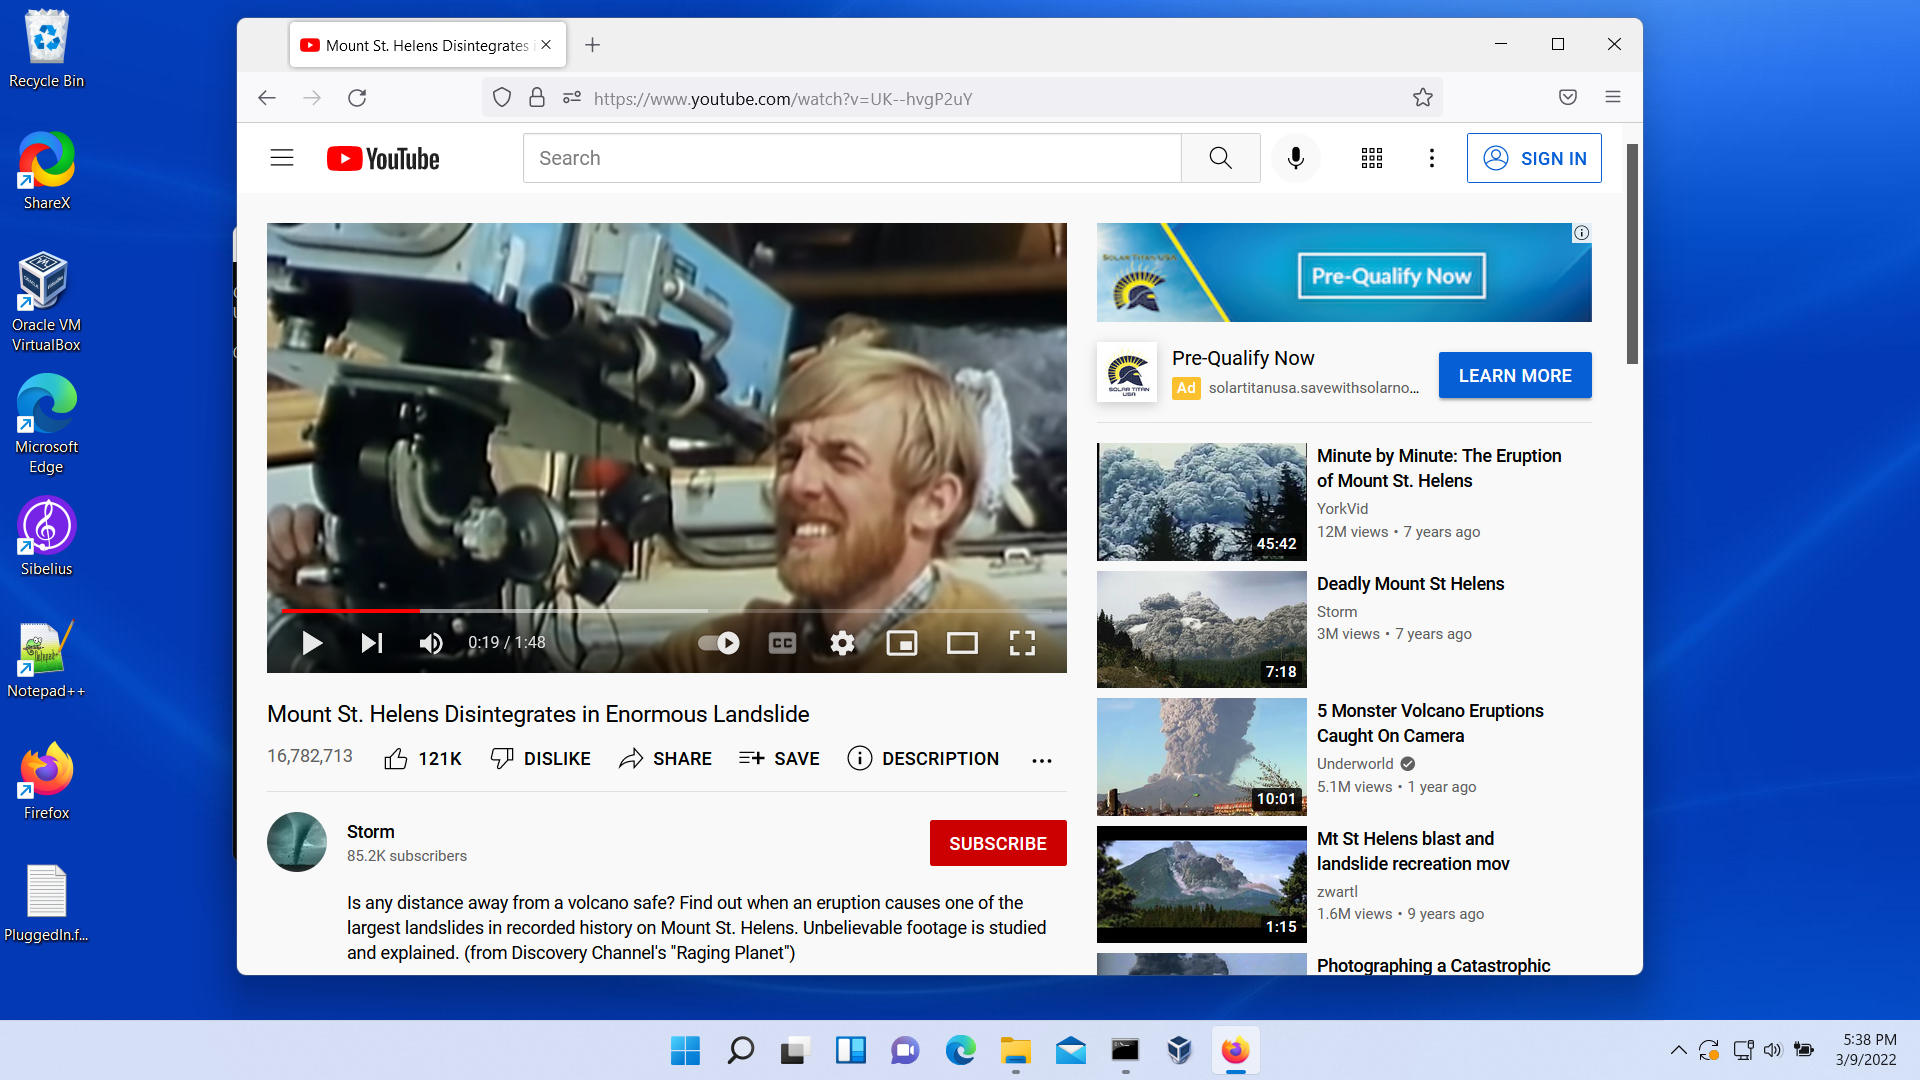This screenshot has height=1080, width=1920.
Task: Search with your voice microphone
Action: (1295, 158)
